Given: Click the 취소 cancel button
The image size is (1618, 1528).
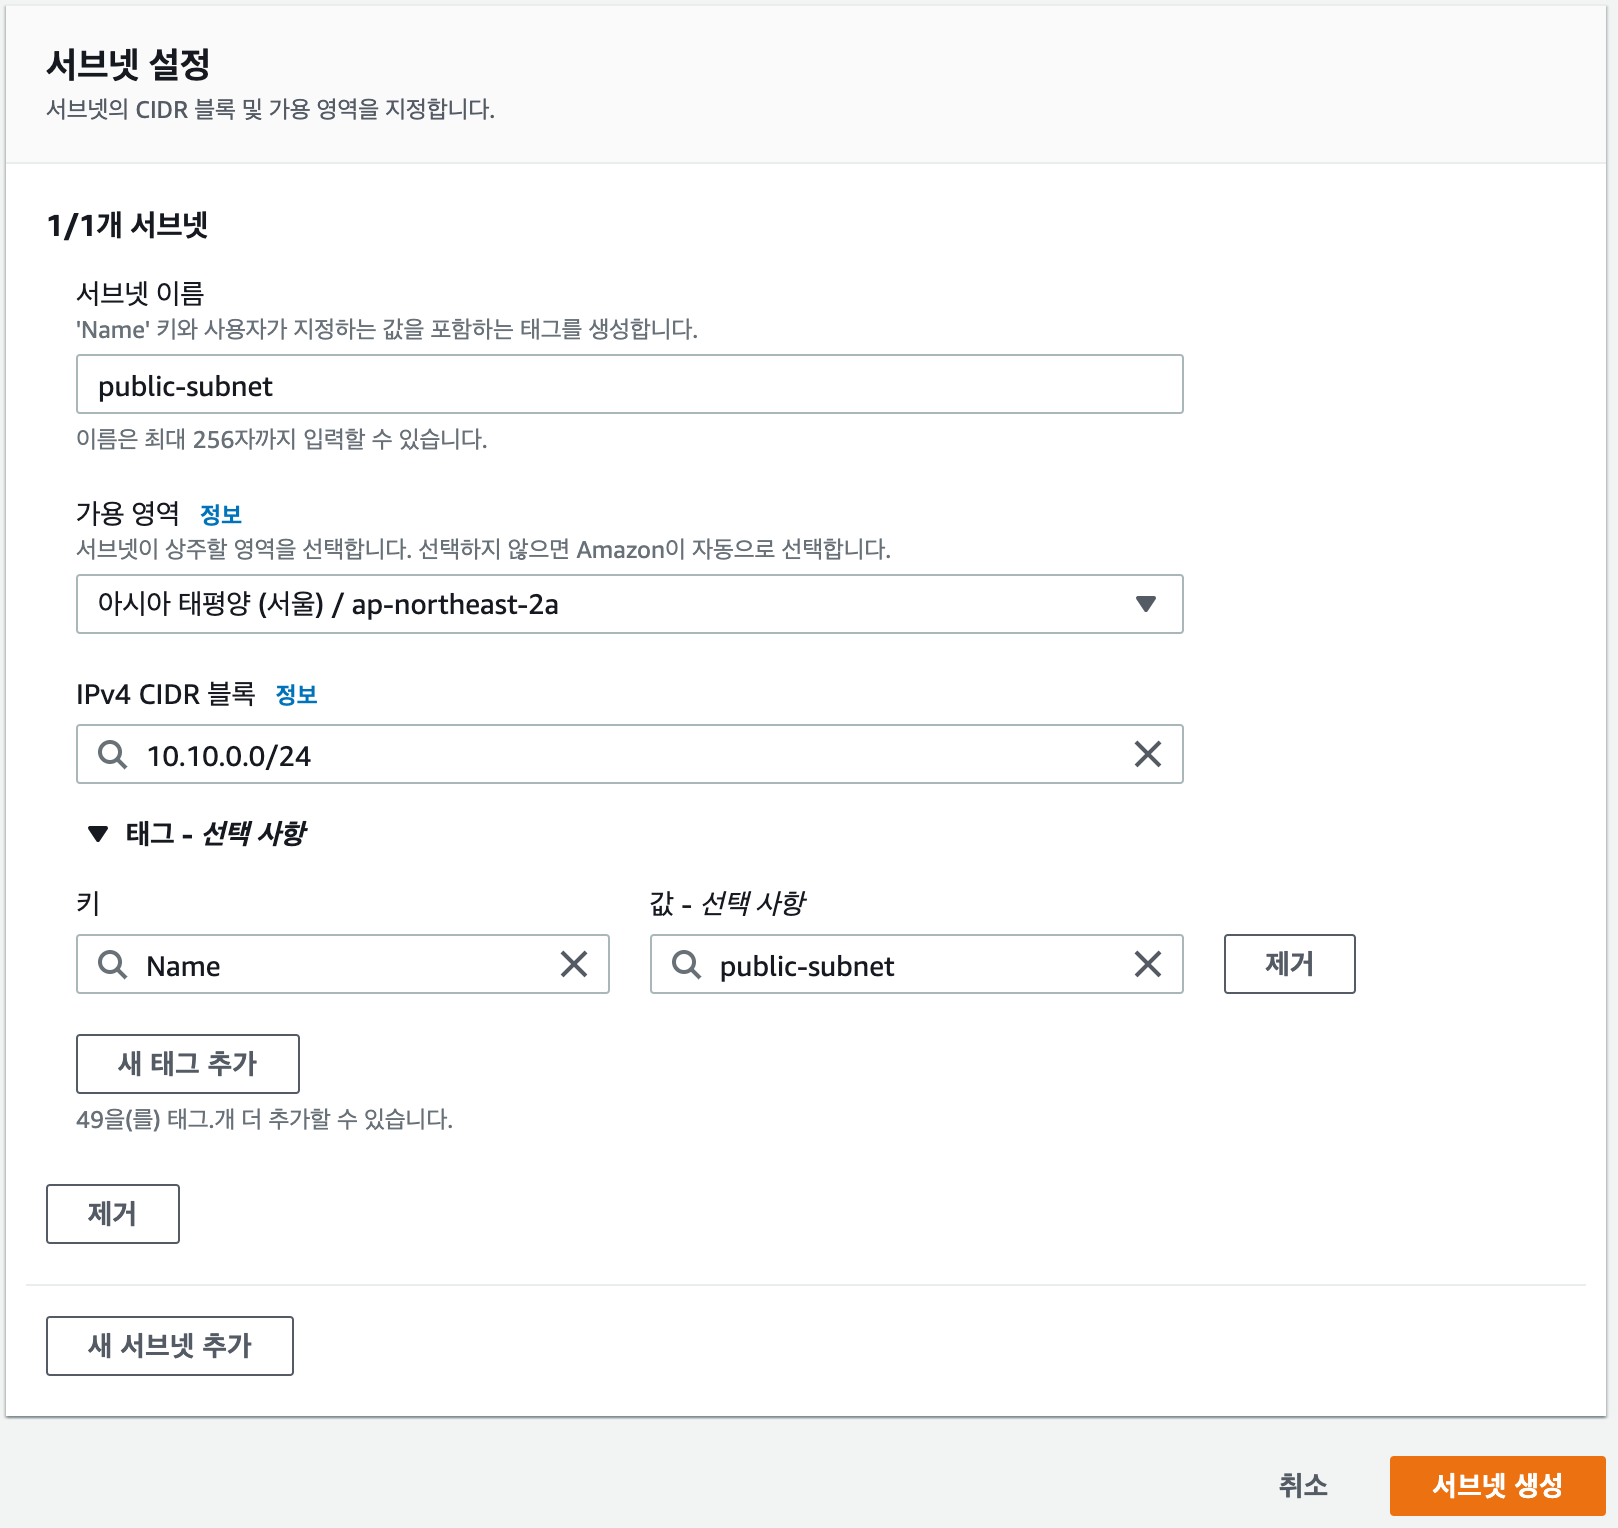Looking at the screenshot, I should (x=1303, y=1486).
